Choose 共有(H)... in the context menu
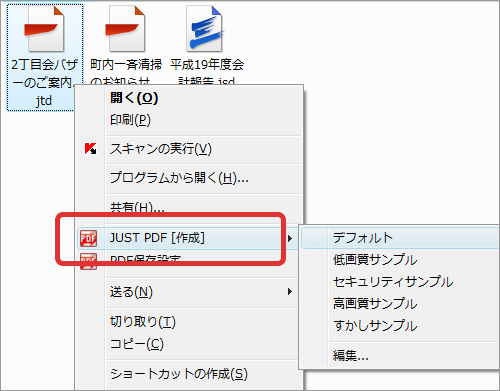The image size is (500, 391). tap(137, 207)
